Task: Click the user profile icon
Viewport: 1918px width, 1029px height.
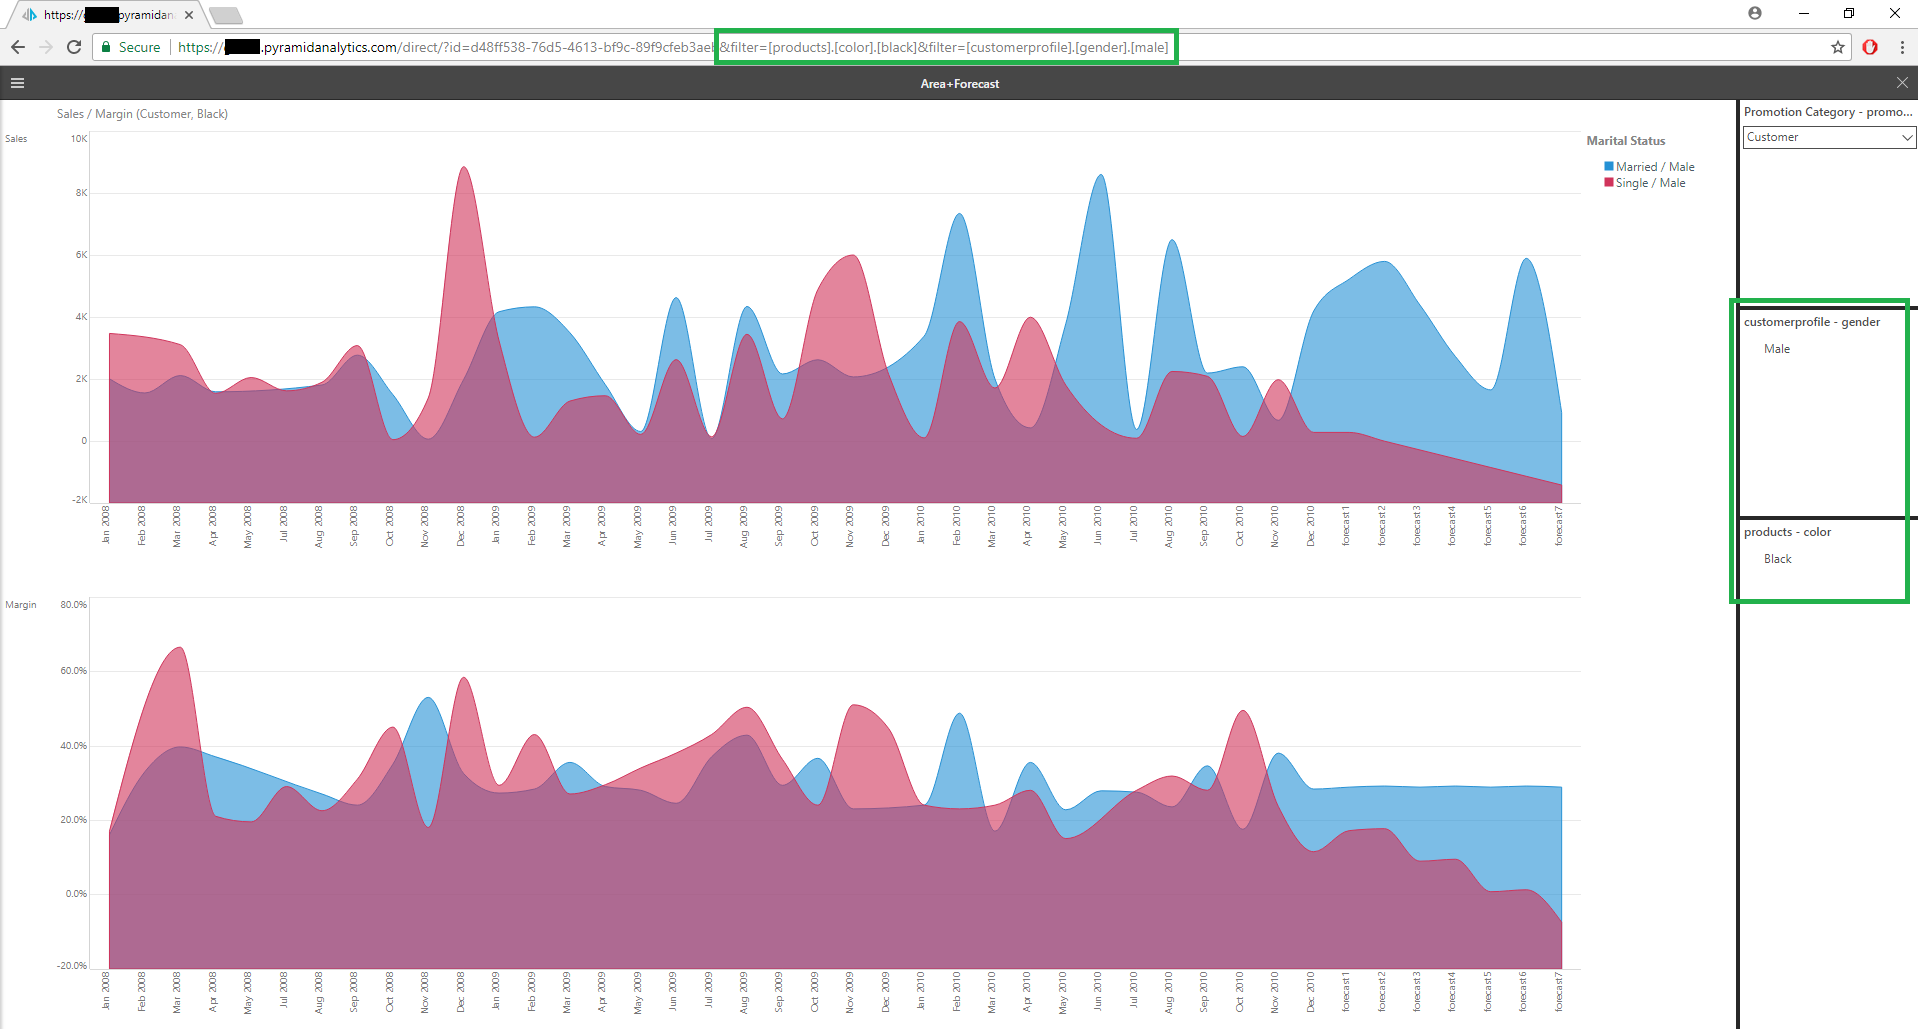Action: 1755,13
